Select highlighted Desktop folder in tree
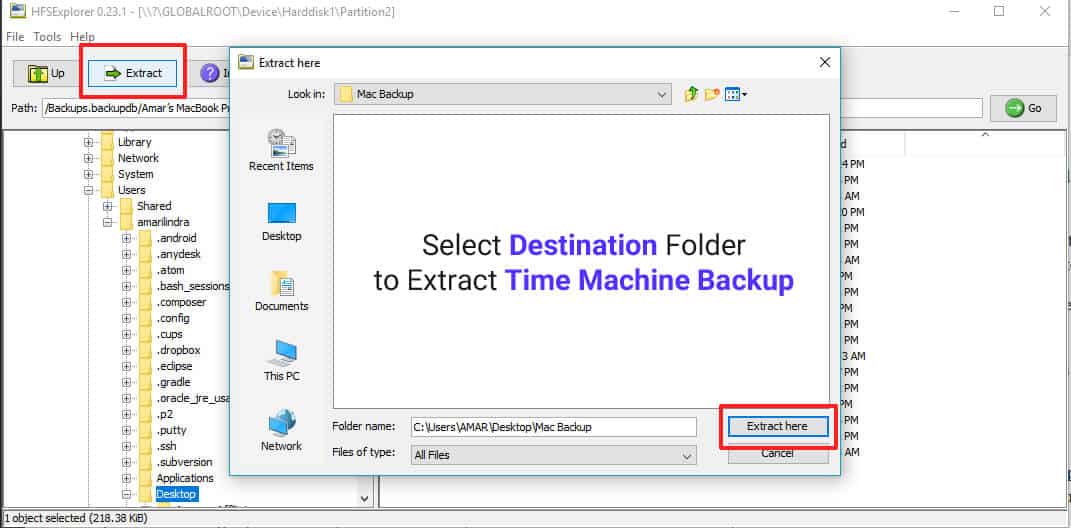1071x528 pixels. point(176,494)
